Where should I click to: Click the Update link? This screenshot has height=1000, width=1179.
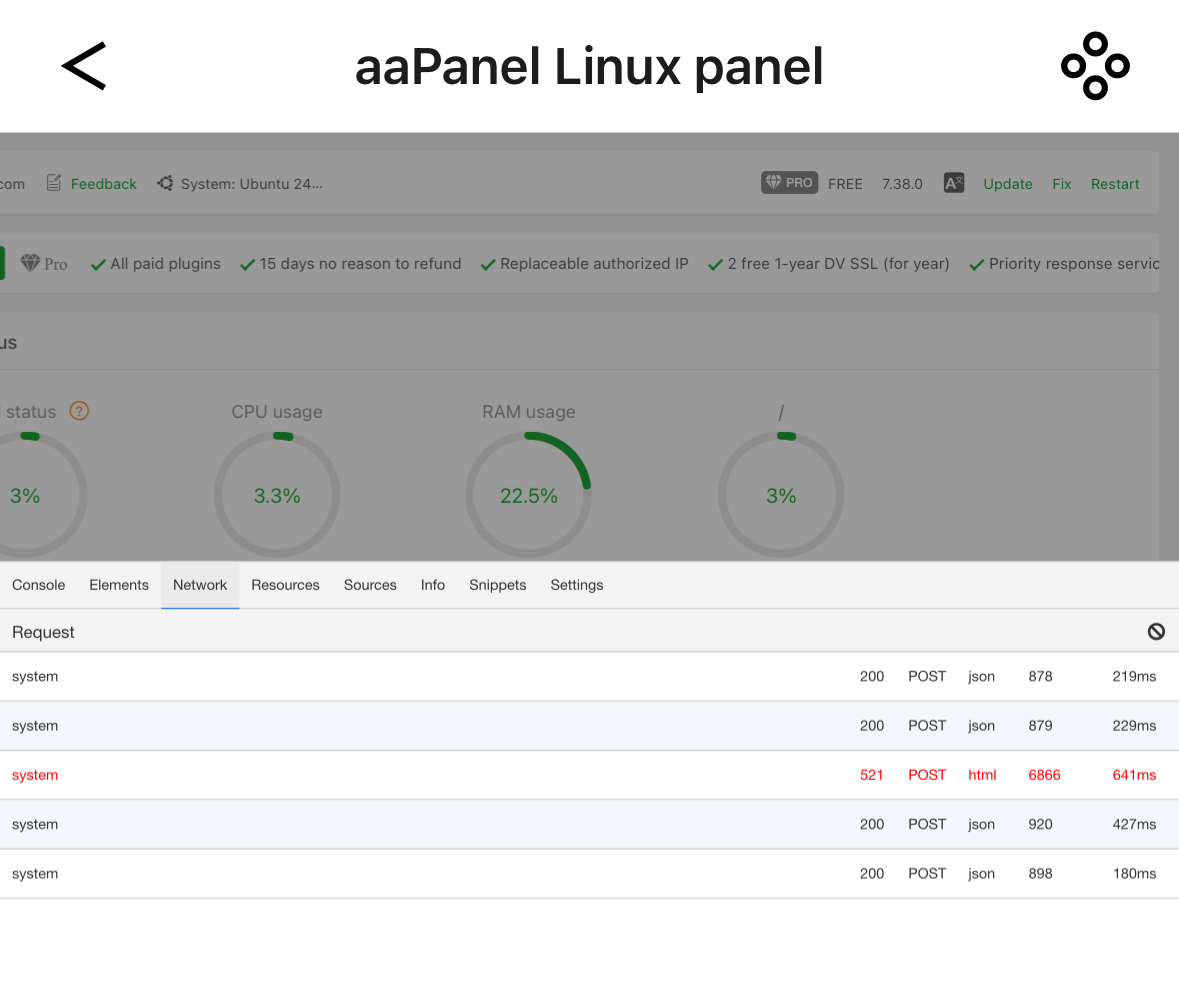[x=1007, y=184]
